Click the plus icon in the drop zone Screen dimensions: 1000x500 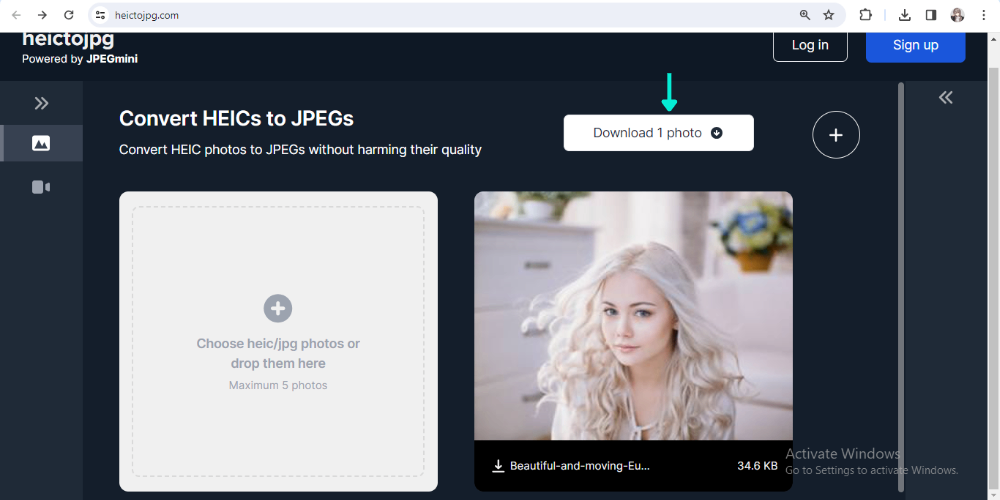click(278, 309)
